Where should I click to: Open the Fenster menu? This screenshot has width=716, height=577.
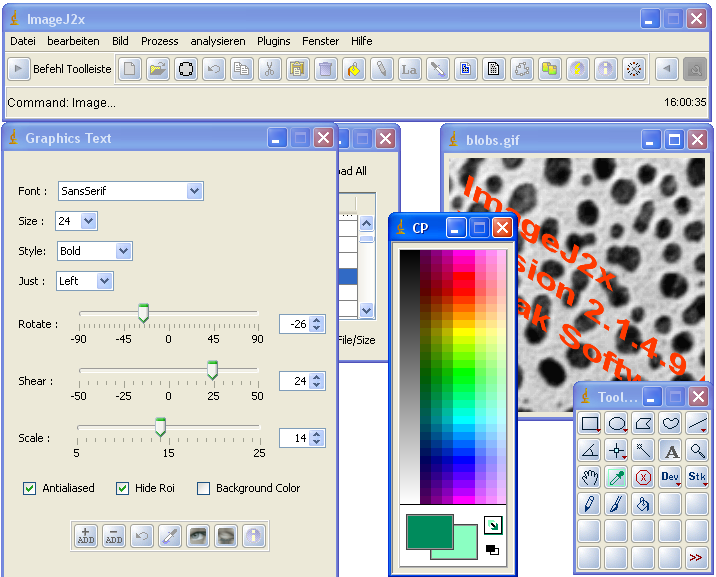coord(321,41)
